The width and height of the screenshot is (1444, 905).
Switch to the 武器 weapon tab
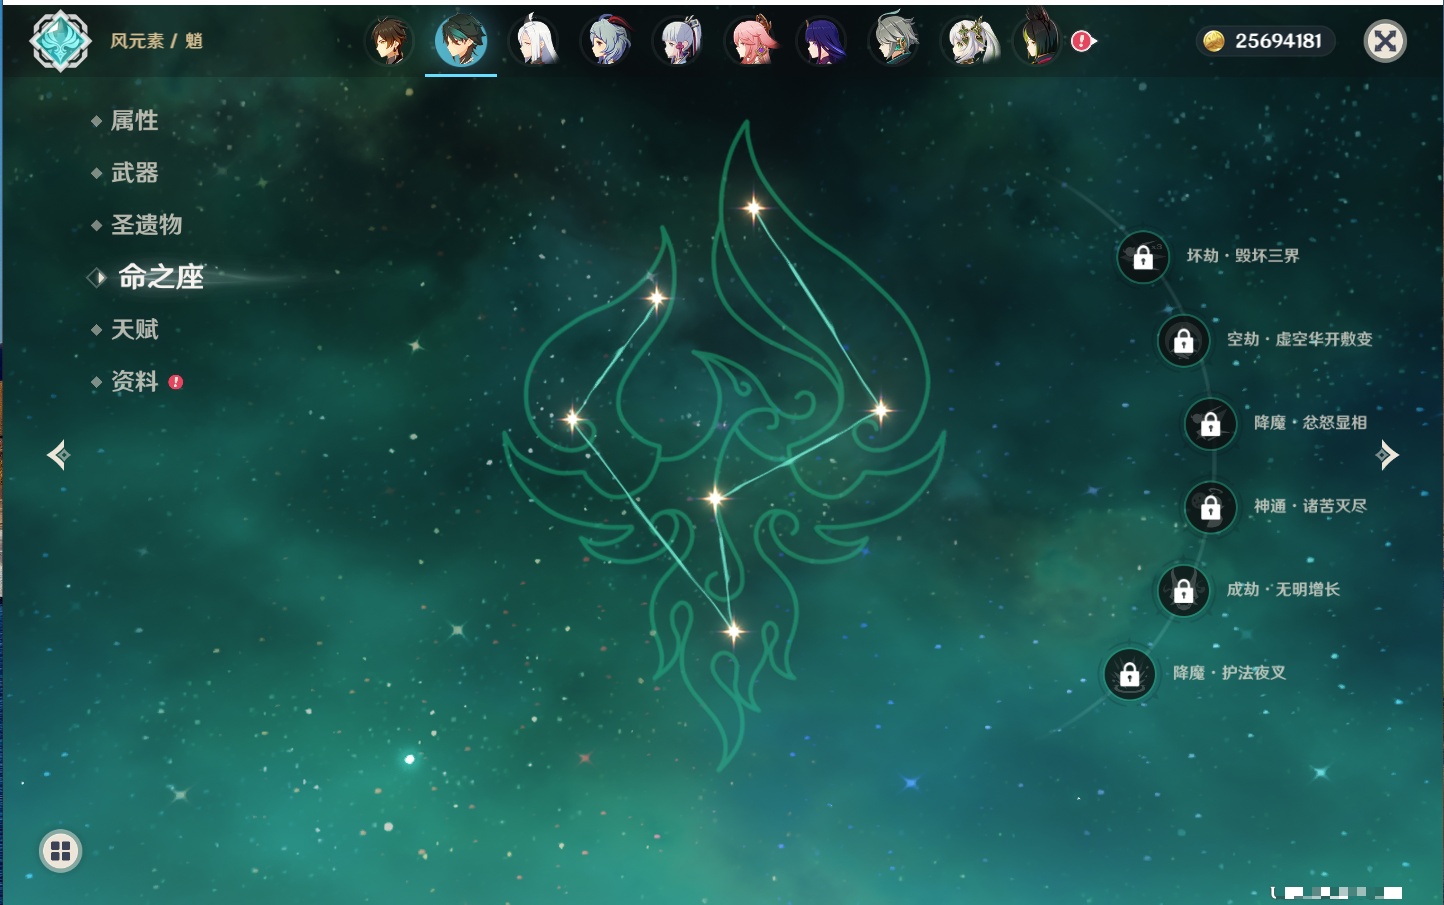tap(134, 173)
